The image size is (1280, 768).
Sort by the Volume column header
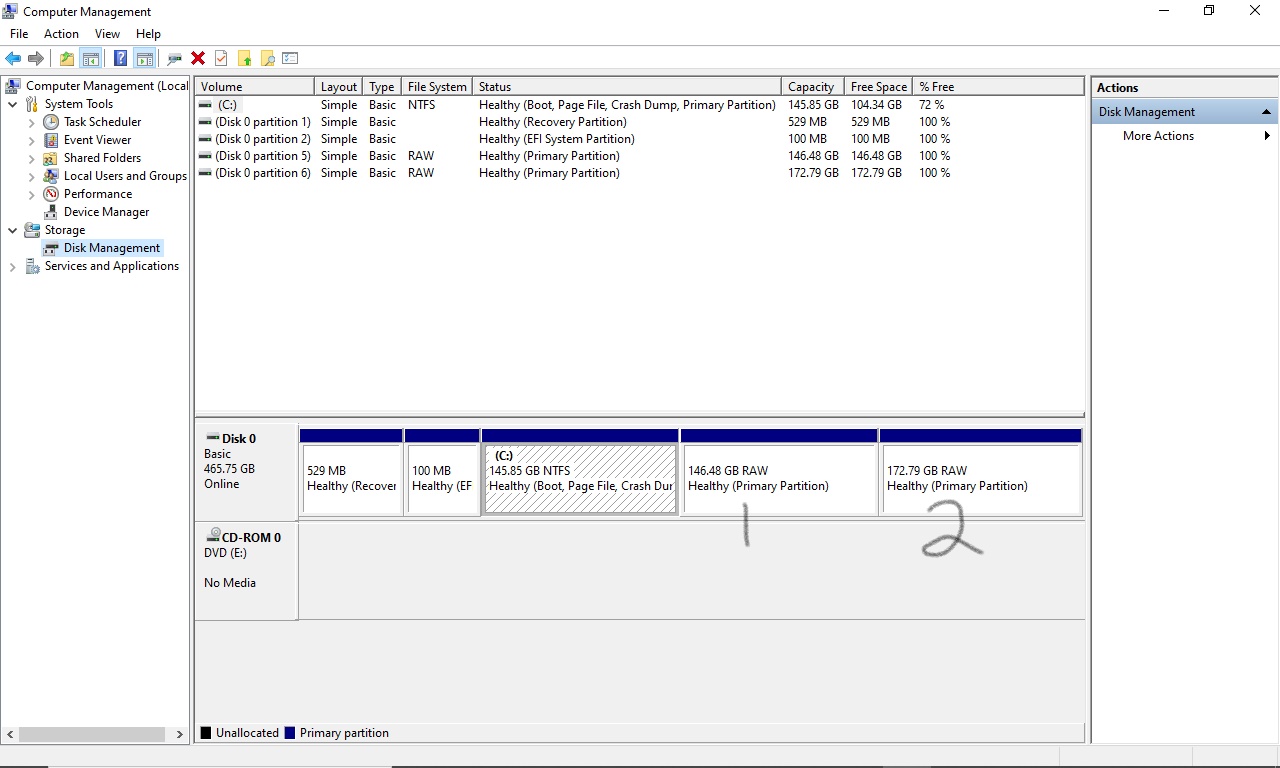(255, 87)
